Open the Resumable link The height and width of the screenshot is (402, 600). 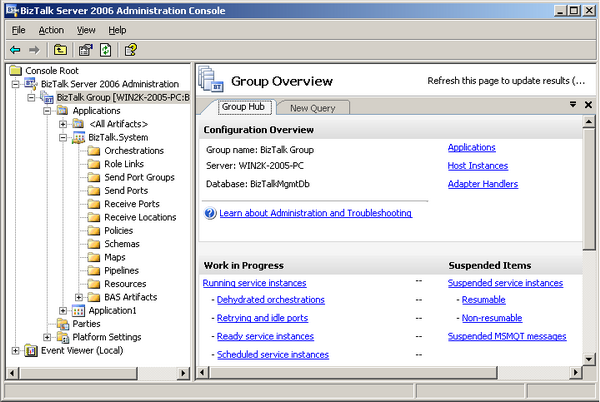[x=483, y=300]
